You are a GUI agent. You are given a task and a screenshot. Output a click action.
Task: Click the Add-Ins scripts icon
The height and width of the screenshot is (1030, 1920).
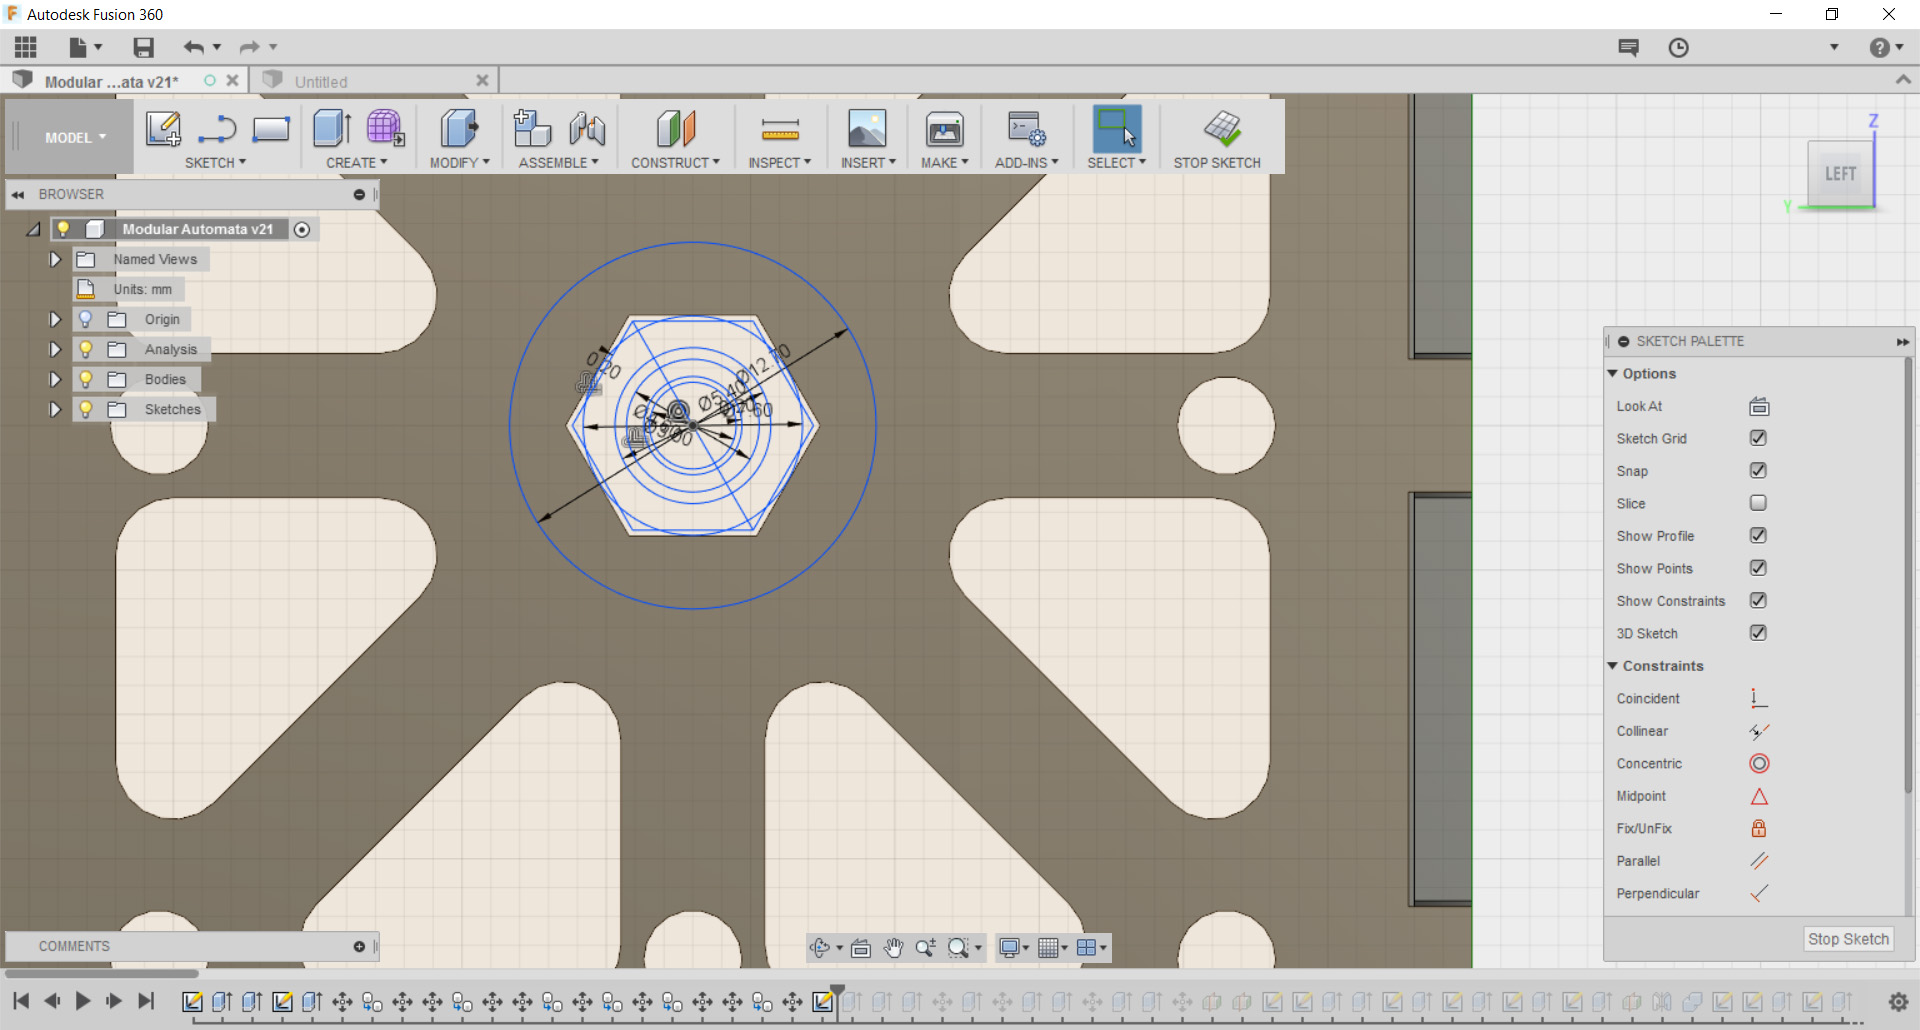tap(1026, 129)
